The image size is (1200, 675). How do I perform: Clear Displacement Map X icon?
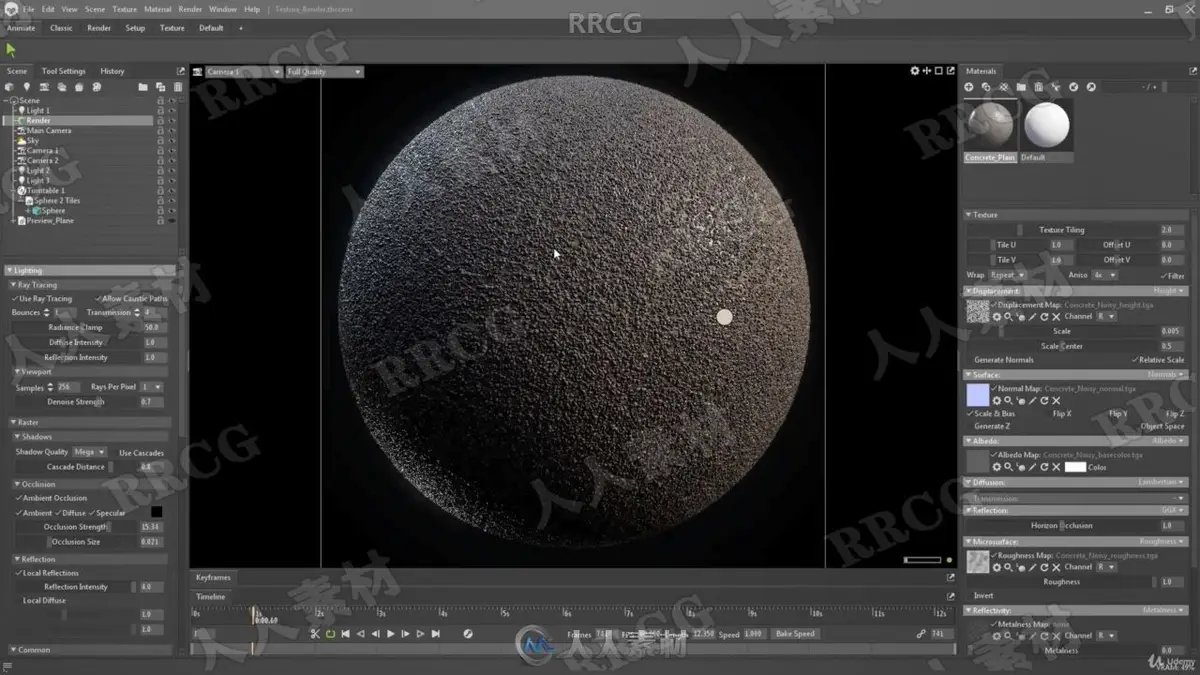[1056, 317]
